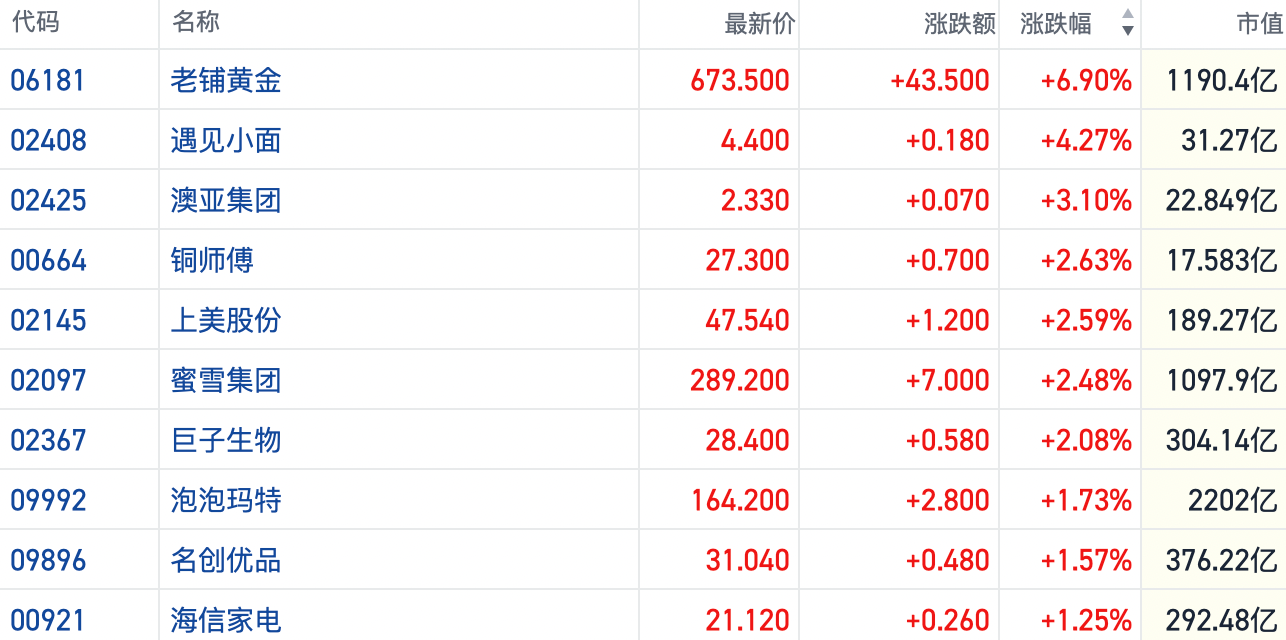The width and height of the screenshot is (1286, 640).
Task: Click the 涨跌幅 header label
Action: click(x=1056, y=23)
